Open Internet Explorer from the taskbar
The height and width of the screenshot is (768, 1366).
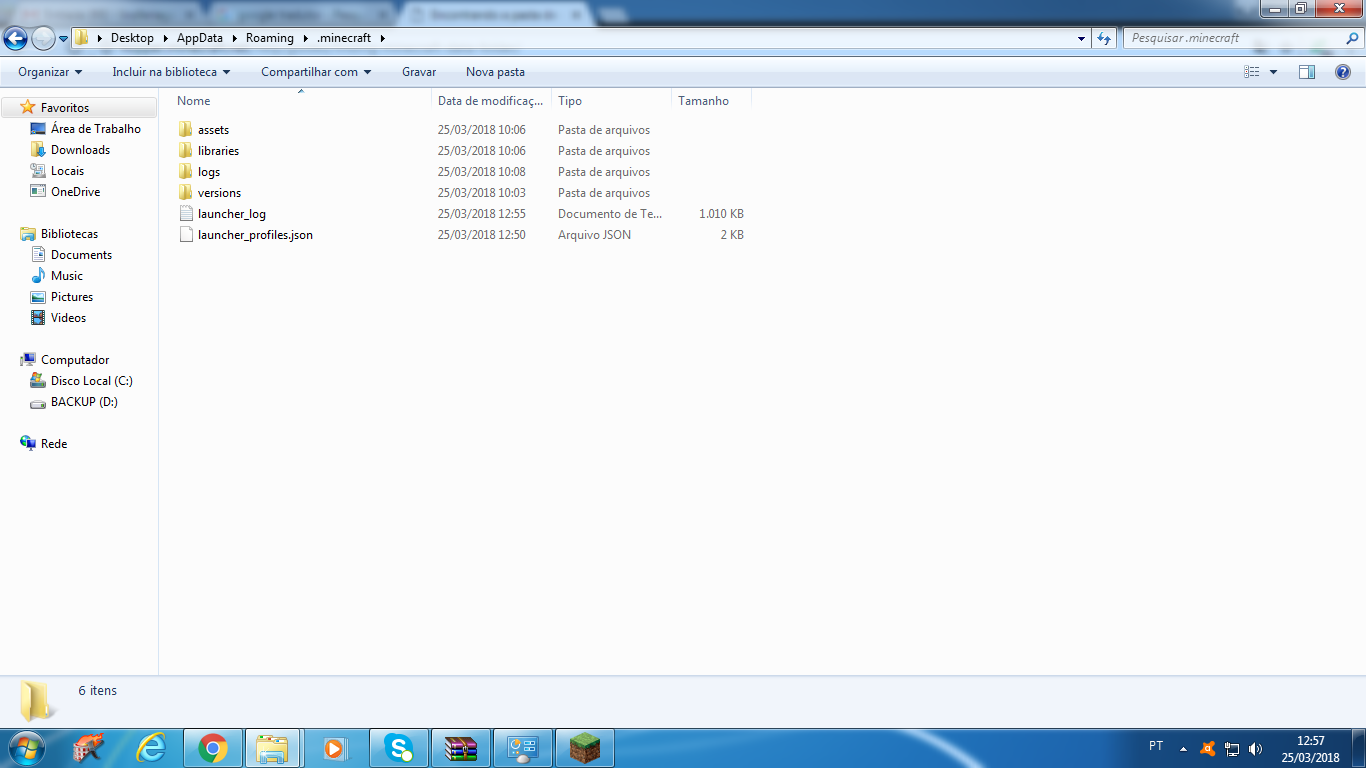152,748
